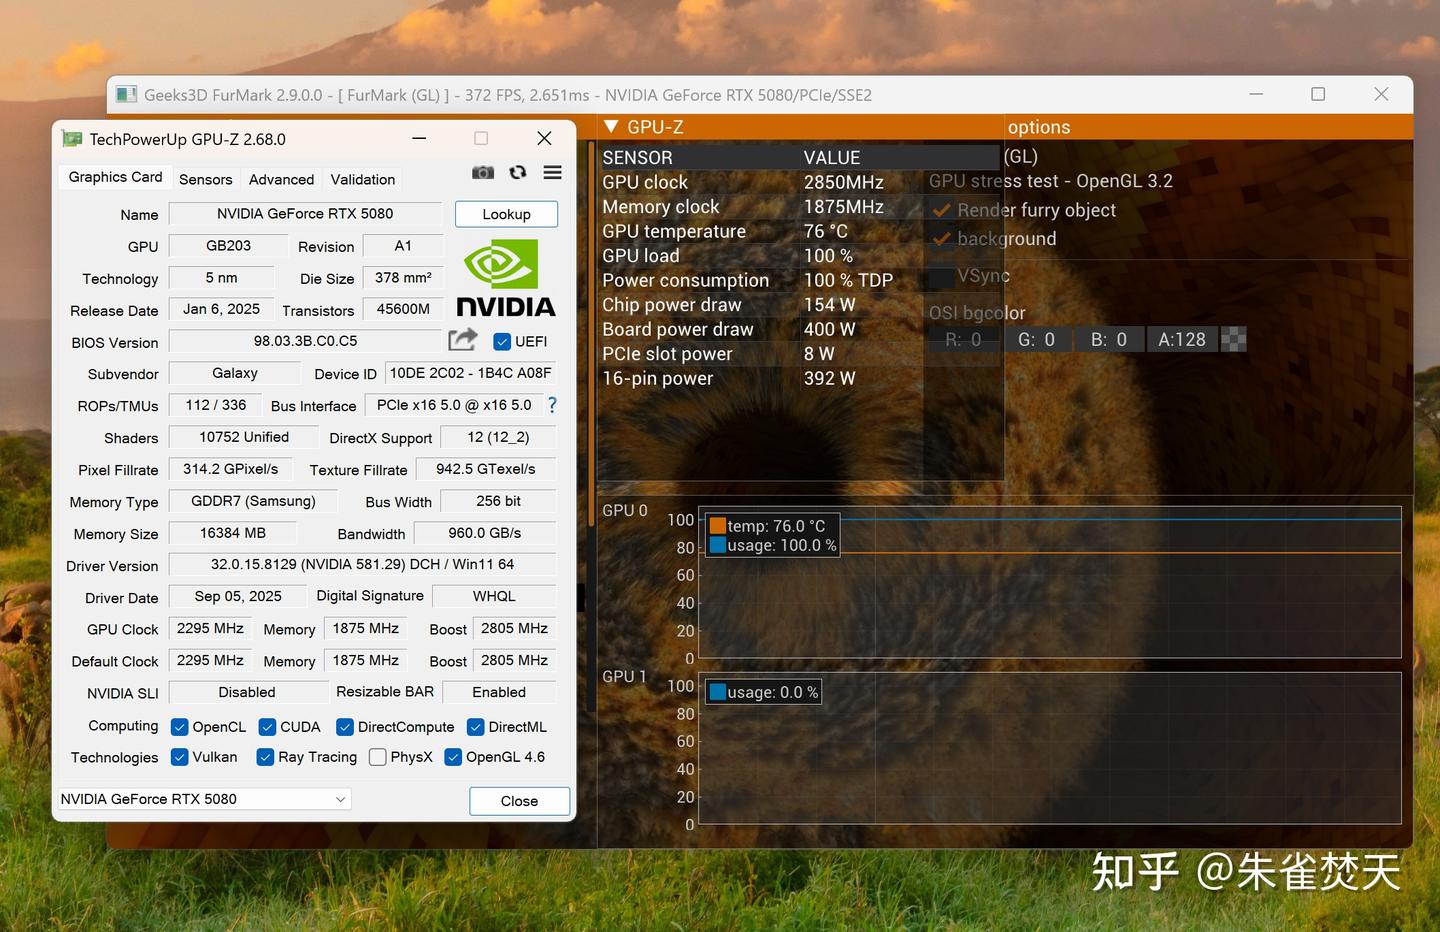Click the Board power draw sensor row

click(x=799, y=329)
